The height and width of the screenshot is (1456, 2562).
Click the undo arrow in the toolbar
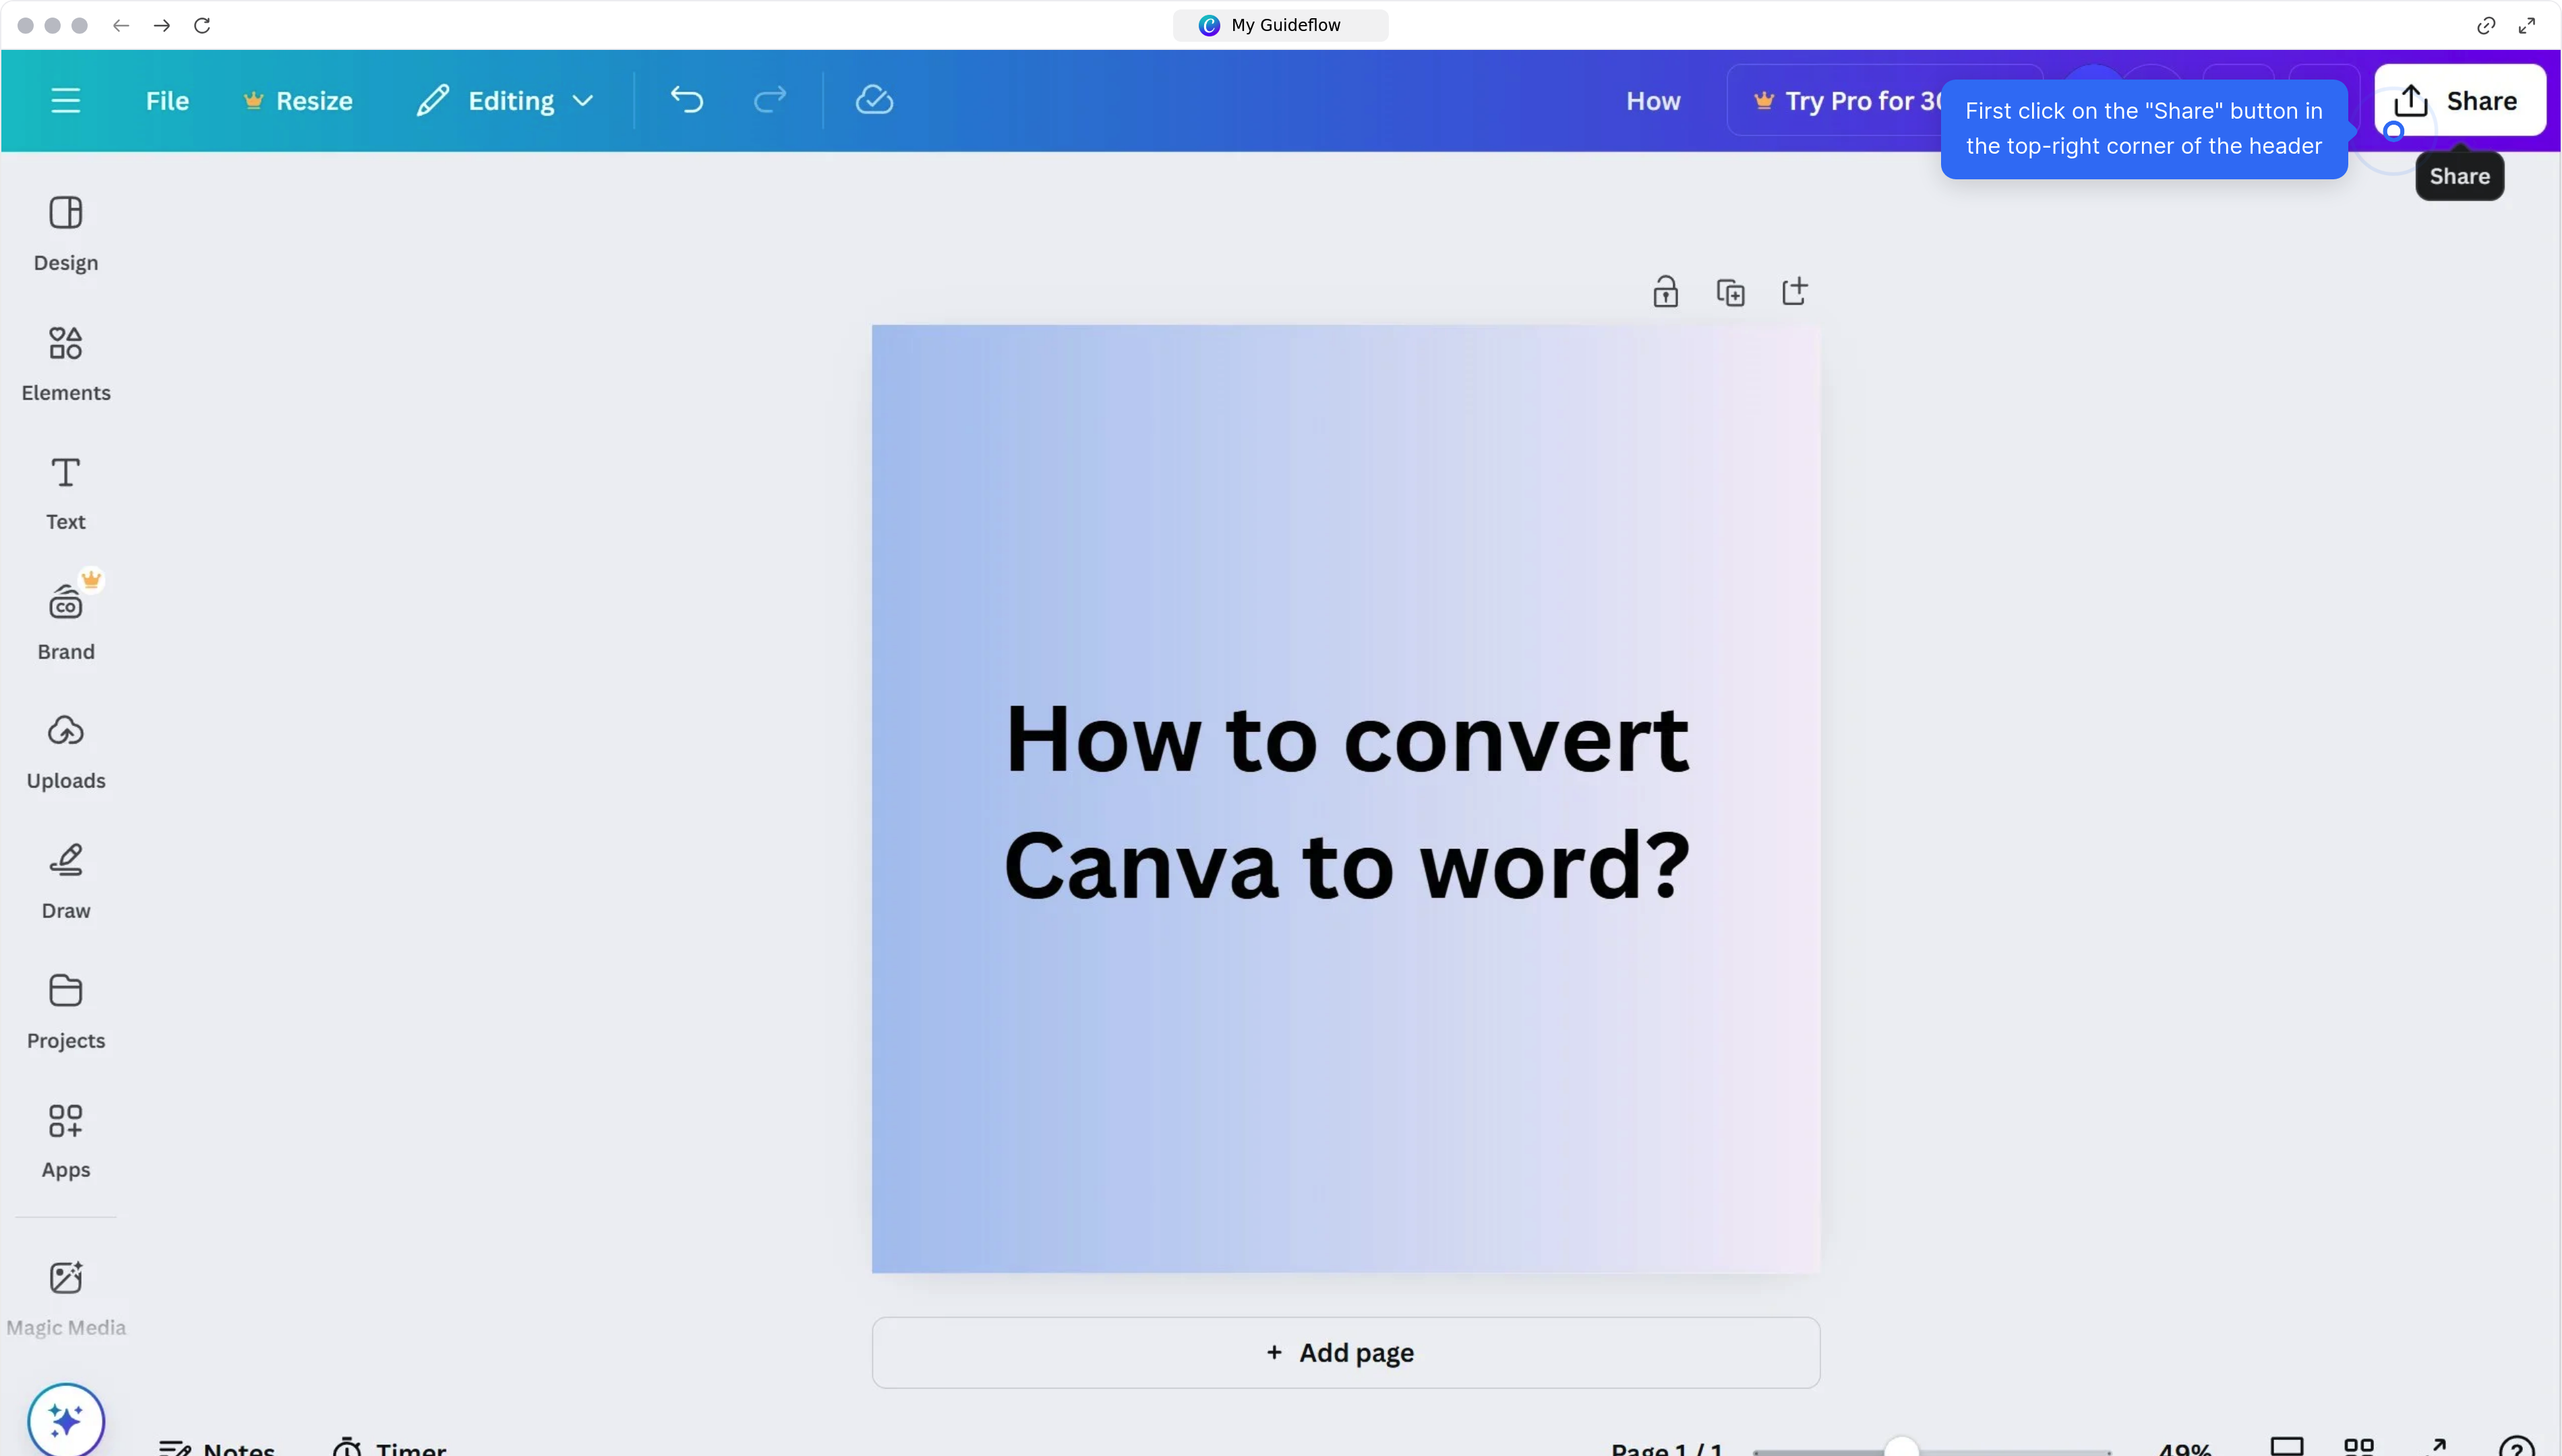(x=686, y=99)
